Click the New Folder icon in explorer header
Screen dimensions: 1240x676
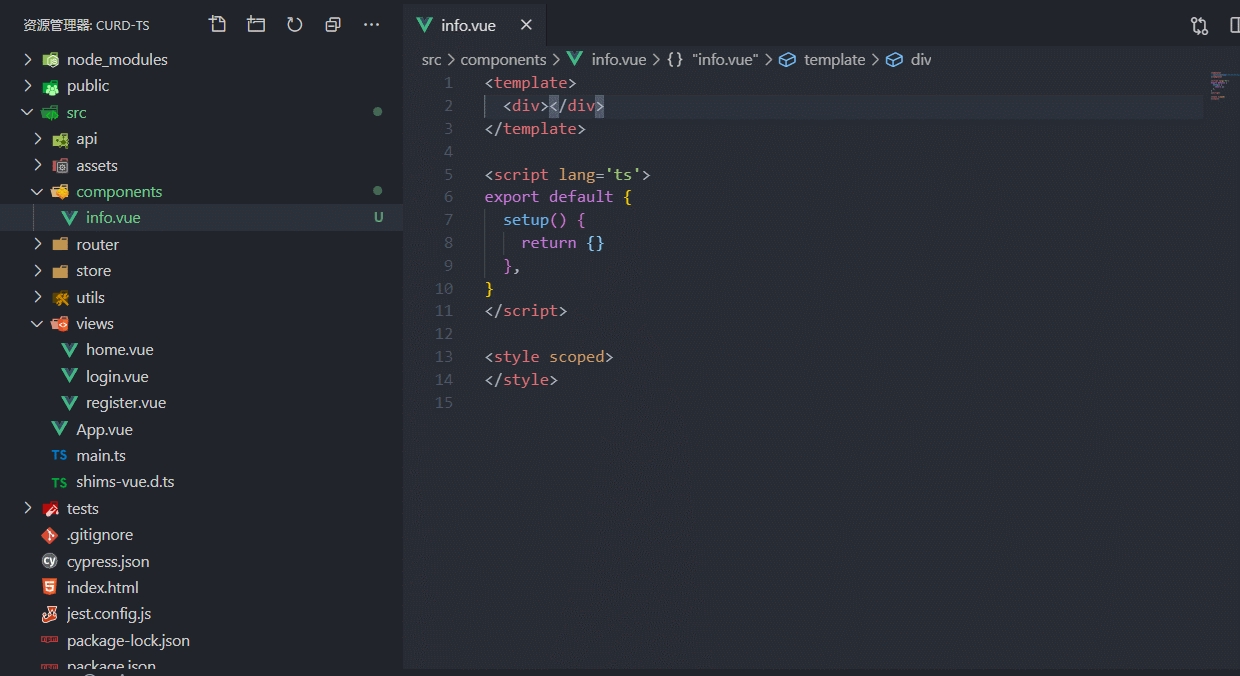[x=256, y=25]
